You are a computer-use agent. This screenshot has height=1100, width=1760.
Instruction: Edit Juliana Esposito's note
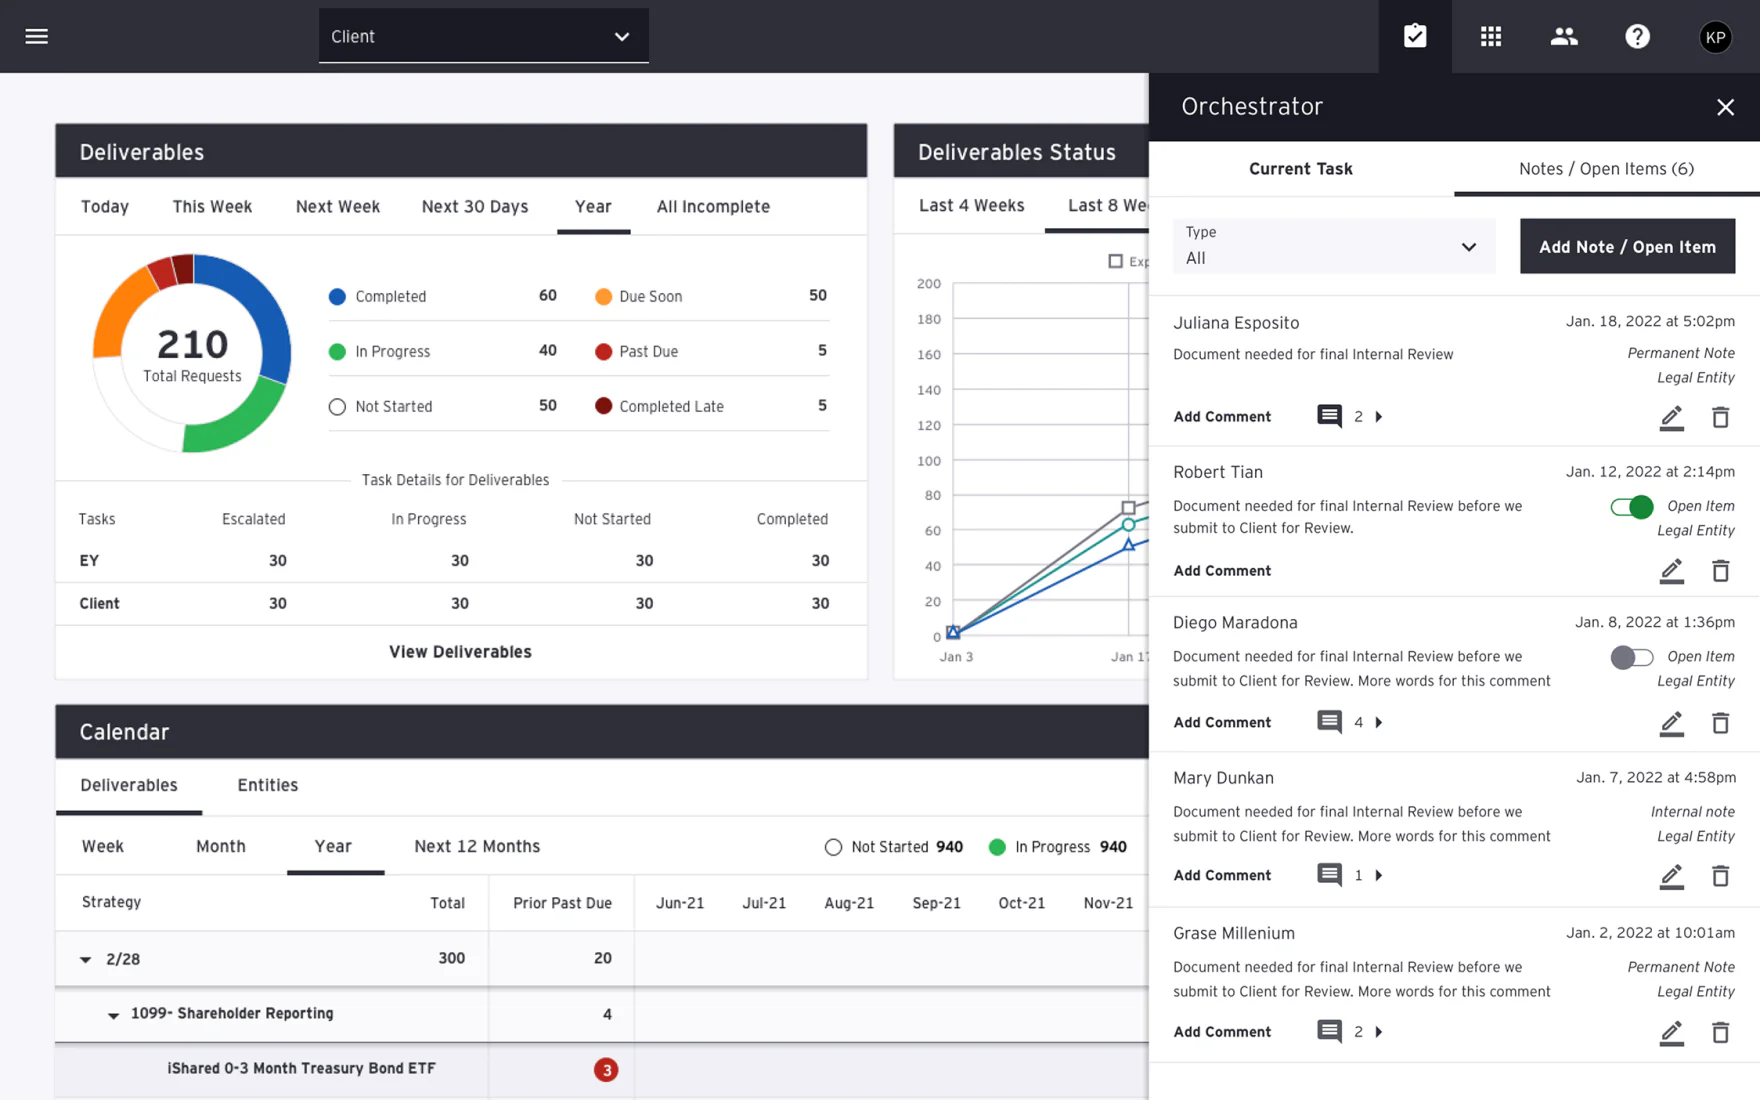pos(1671,417)
